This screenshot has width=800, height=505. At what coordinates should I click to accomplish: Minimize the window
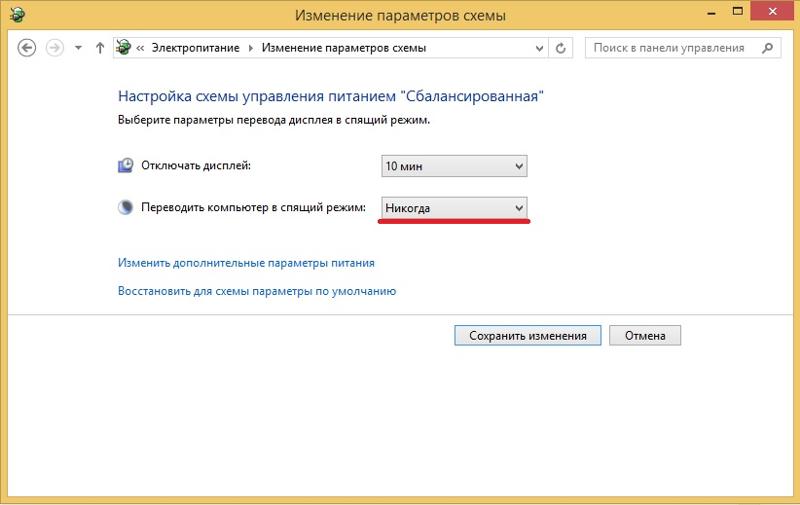click(x=712, y=12)
